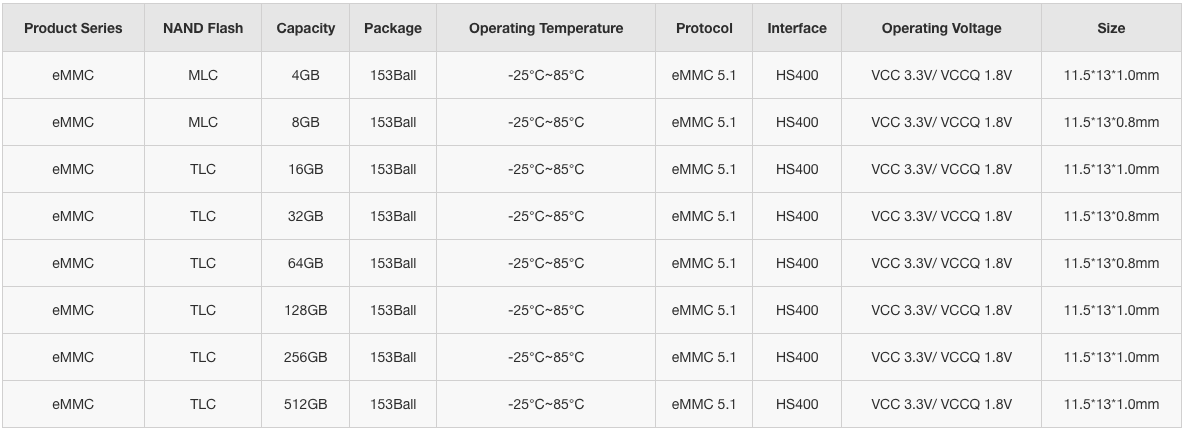Click MLC in the 4GB row

[203, 76]
